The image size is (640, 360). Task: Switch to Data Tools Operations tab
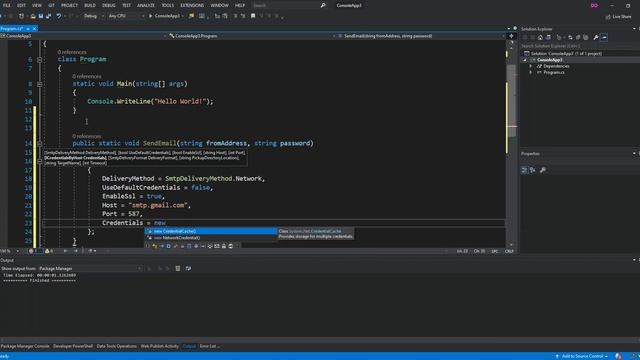[117, 346]
